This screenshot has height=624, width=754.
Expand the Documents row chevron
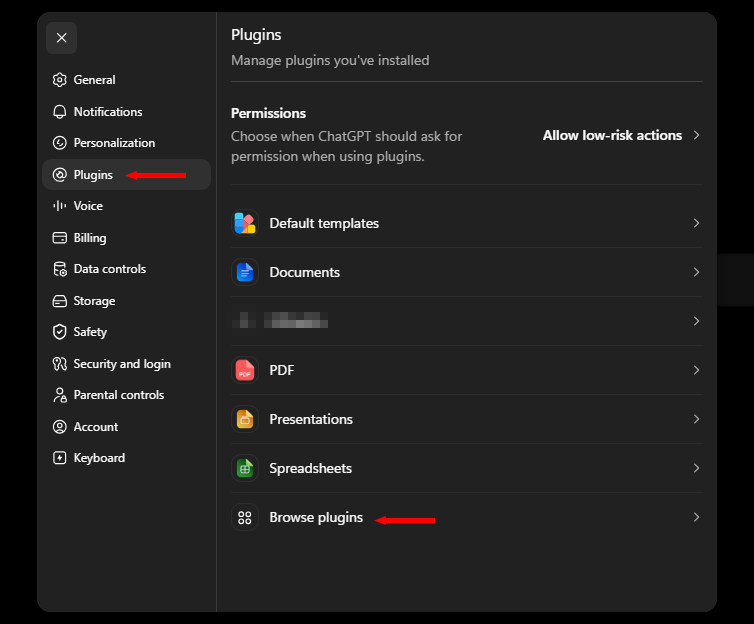point(696,272)
